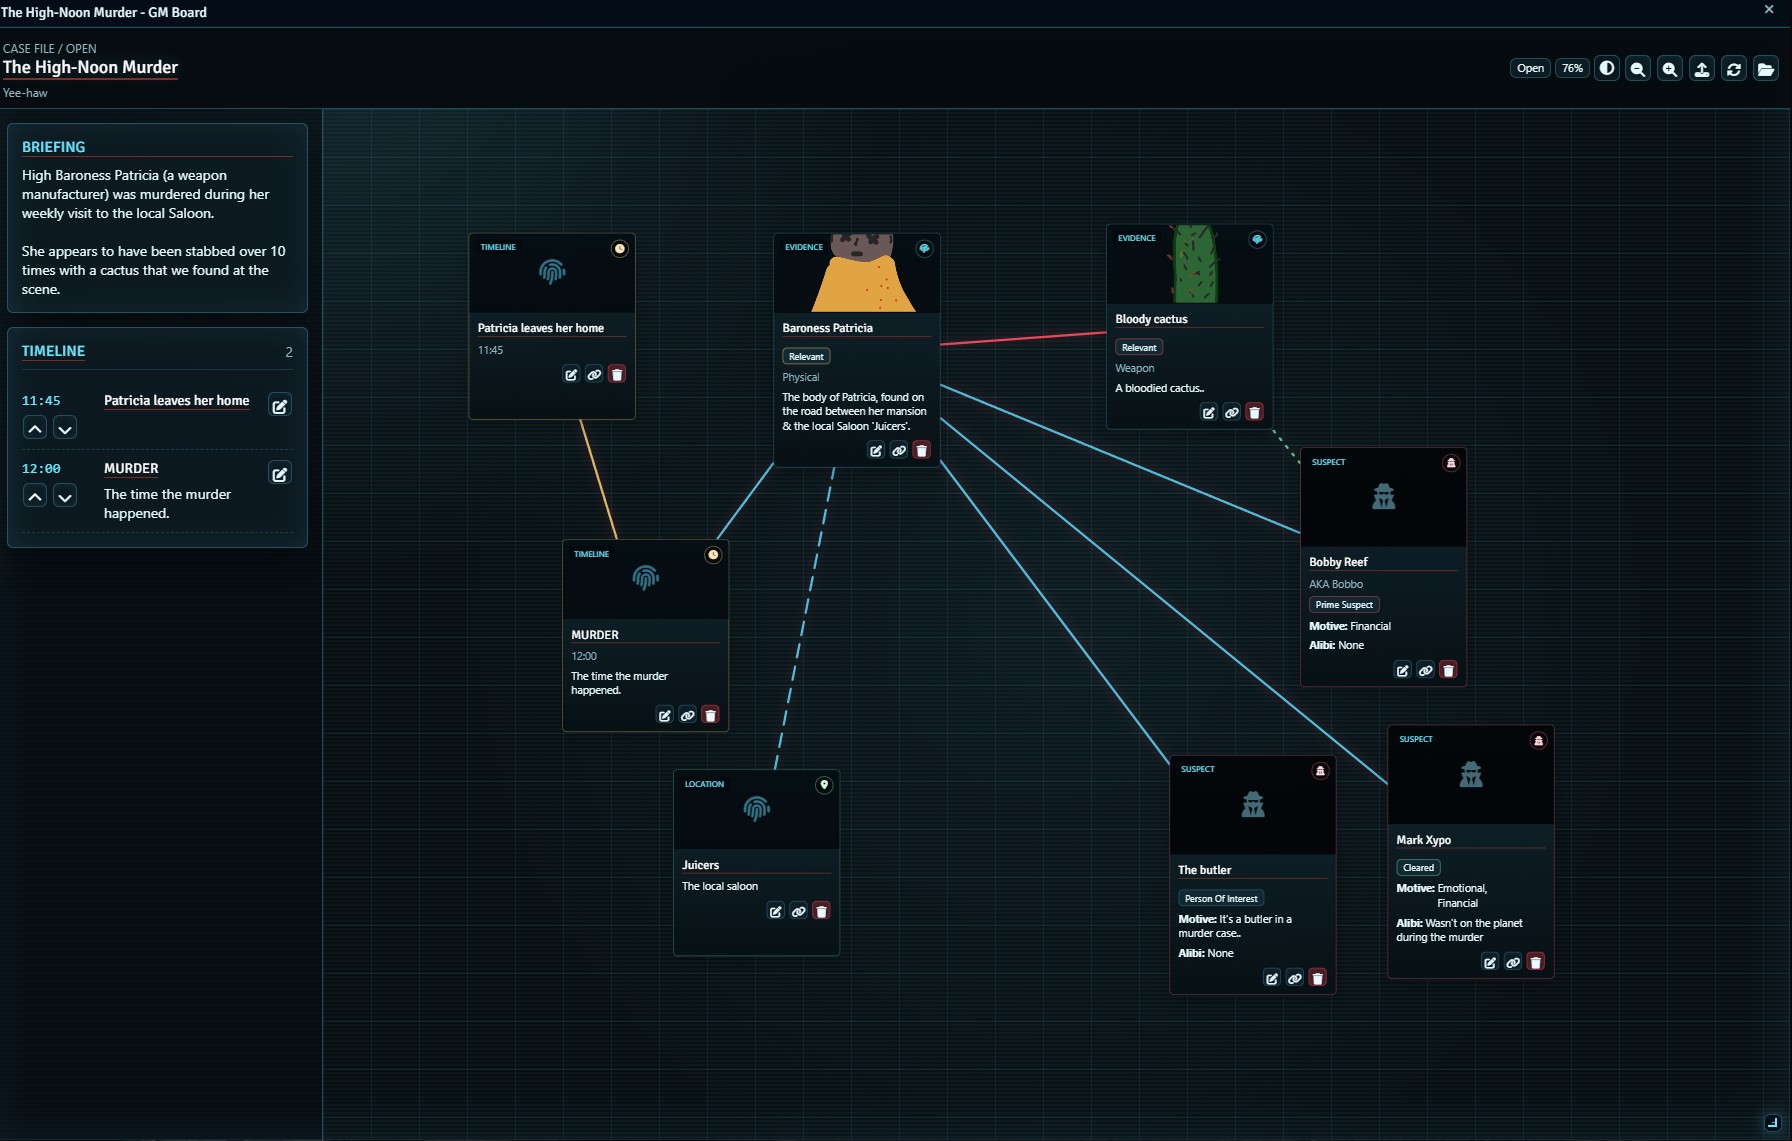
Task: Link the MURDER timeline card on board
Action: click(x=688, y=715)
